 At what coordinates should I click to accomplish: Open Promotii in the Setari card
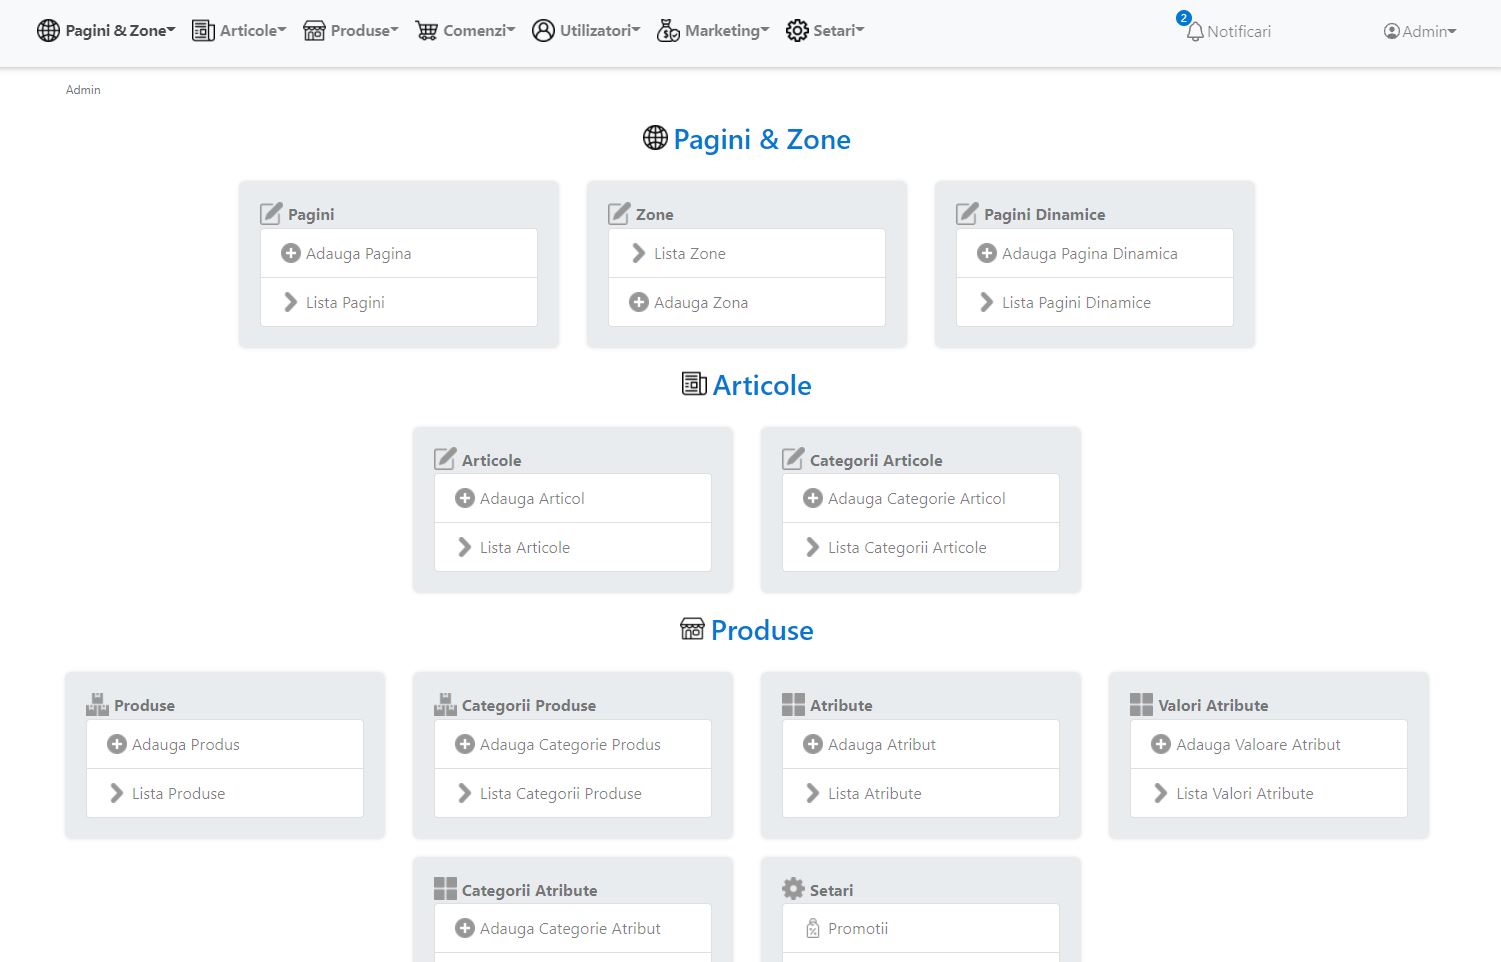pos(921,928)
